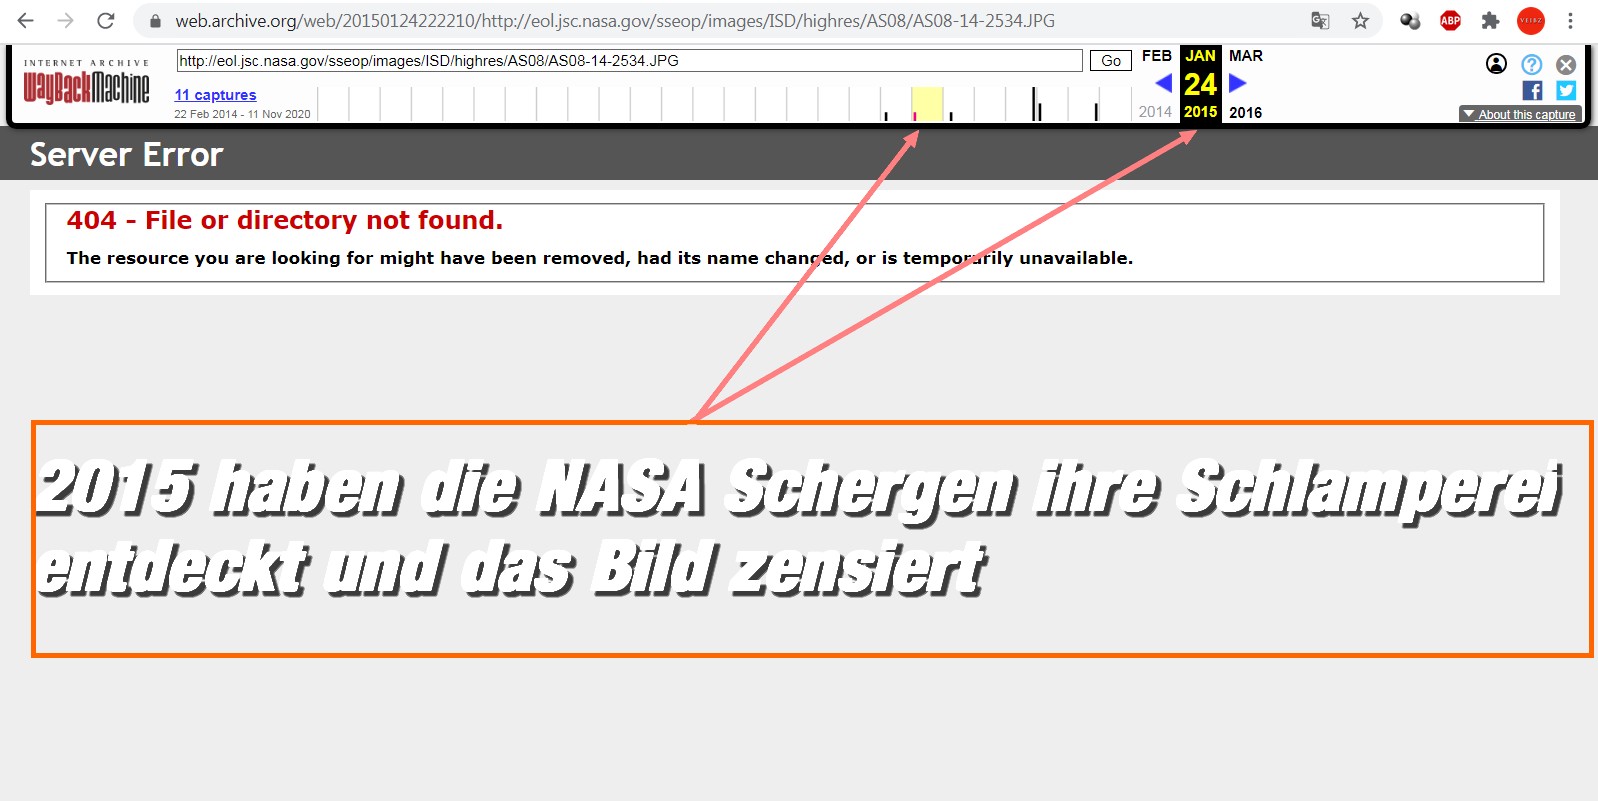
Task: Click highlighted yellow 2015 timeline segment
Action: pos(927,104)
